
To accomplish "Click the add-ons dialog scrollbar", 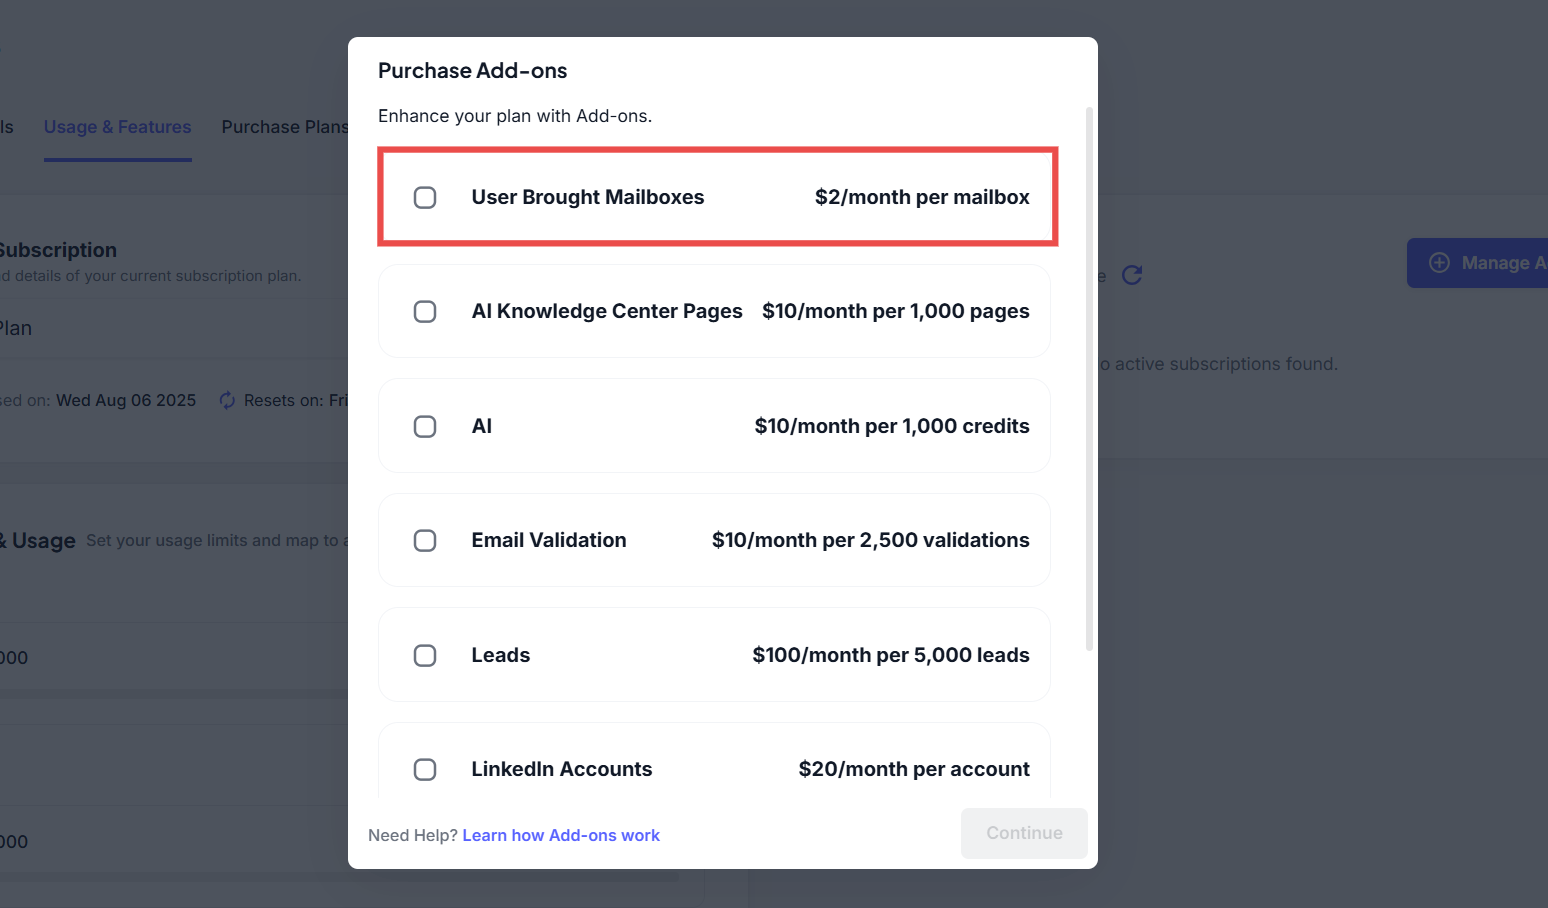I will [x=1089, y=380].
